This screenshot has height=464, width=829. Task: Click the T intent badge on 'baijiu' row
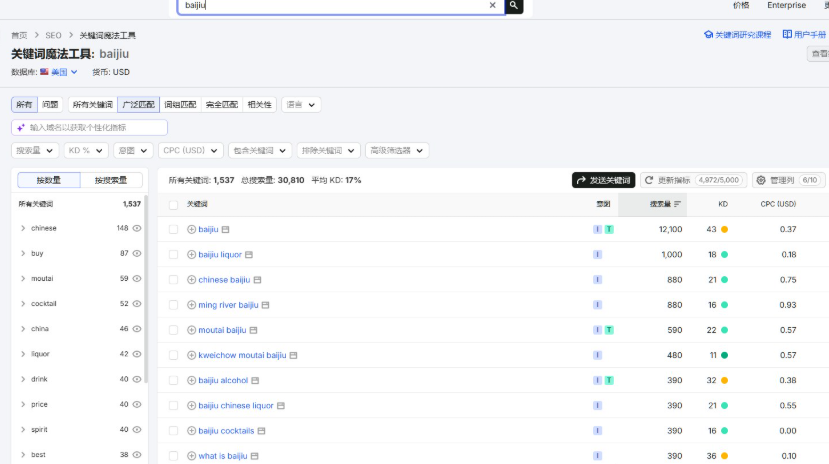click(609, 229)
